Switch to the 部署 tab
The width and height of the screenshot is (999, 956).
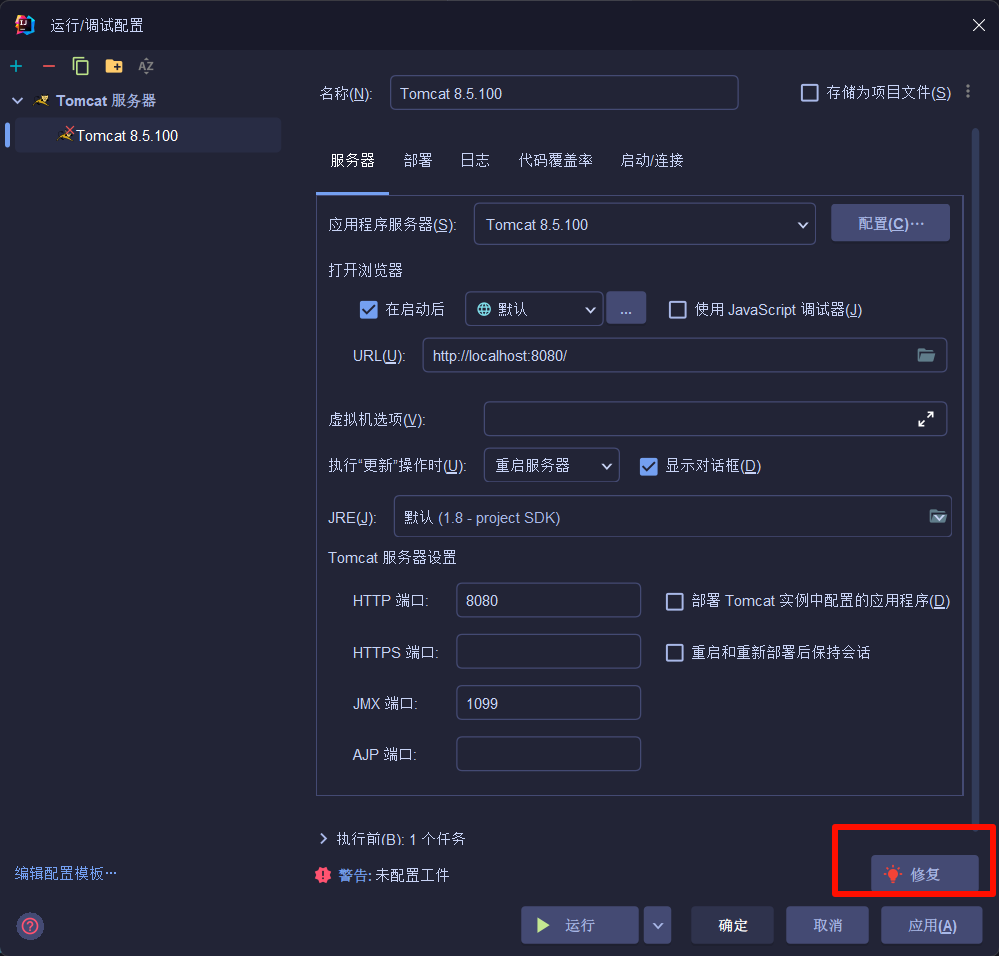pyautogui.click(x=418, y=161)
